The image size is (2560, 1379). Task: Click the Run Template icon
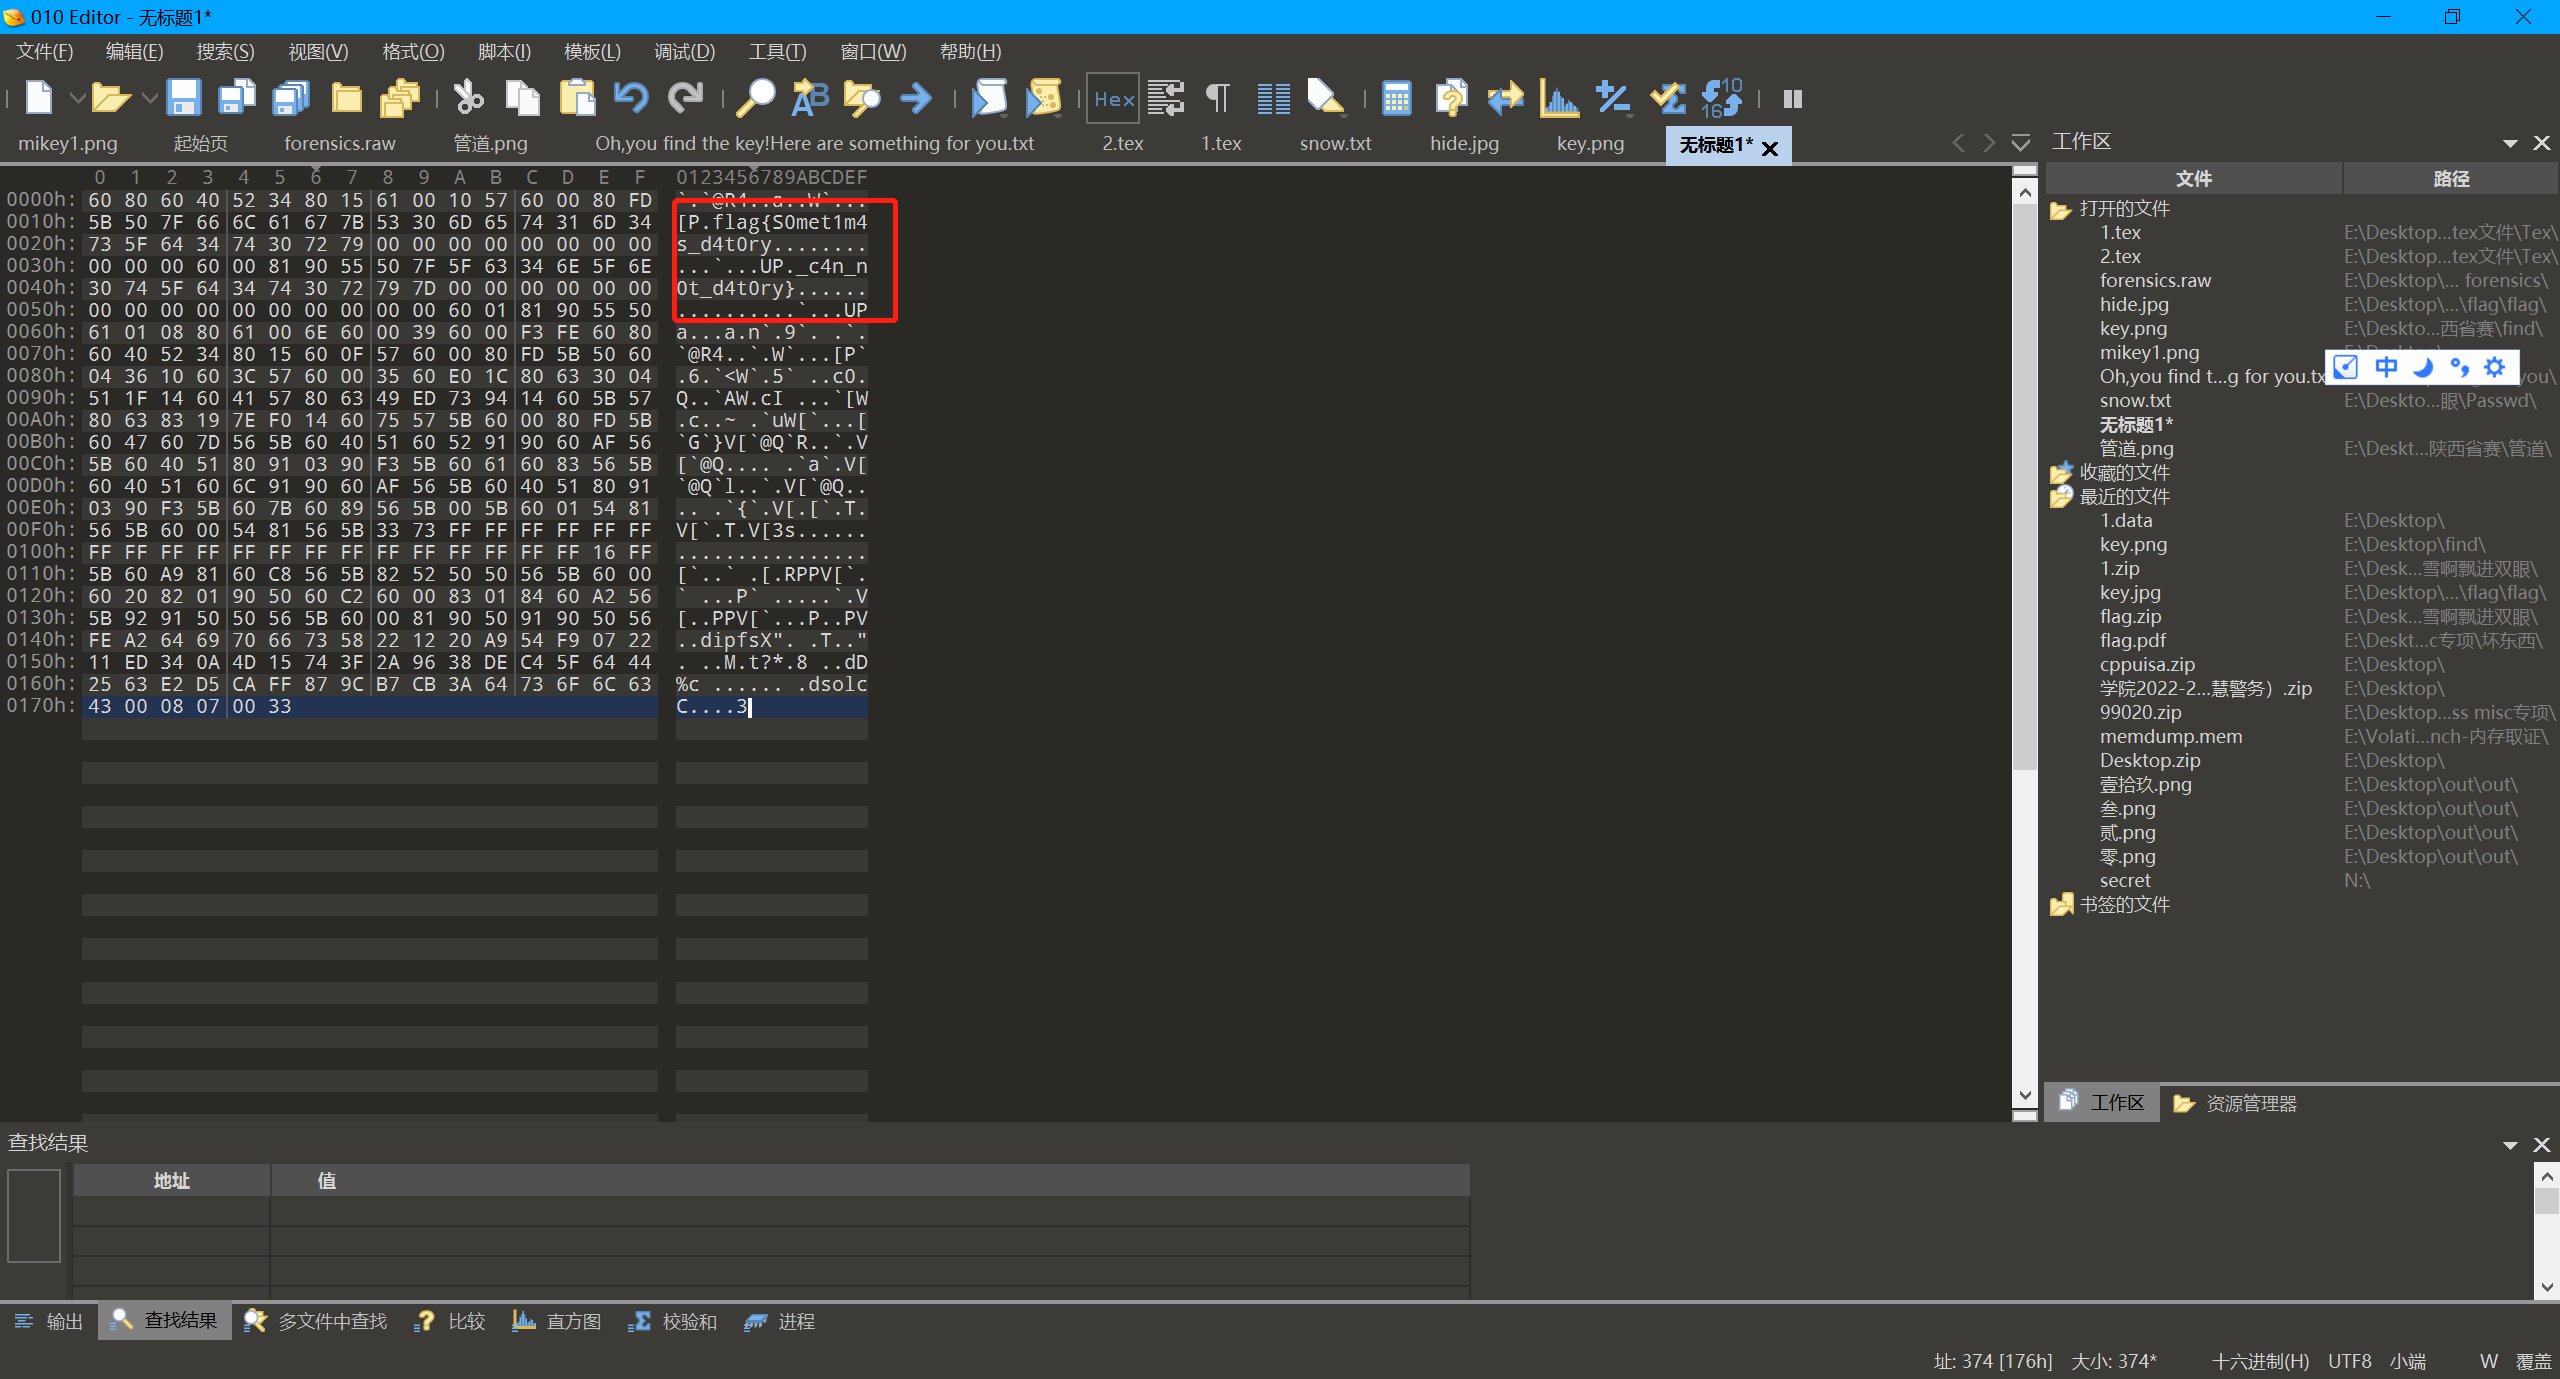click(1043, 98)
